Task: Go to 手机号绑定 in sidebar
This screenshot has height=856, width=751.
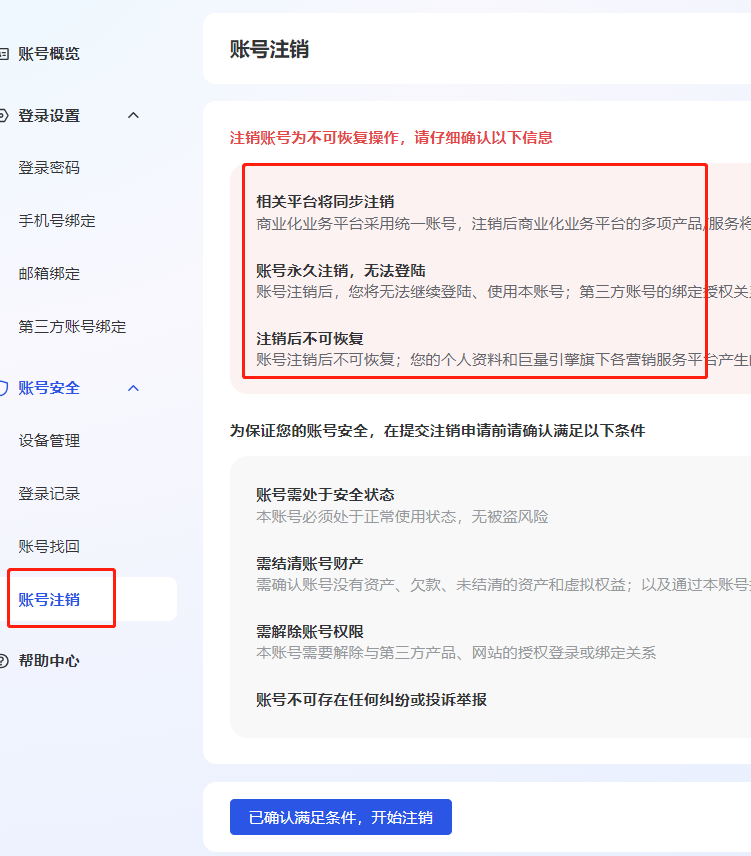Action: pyautogui.click(x=57, y=221)
